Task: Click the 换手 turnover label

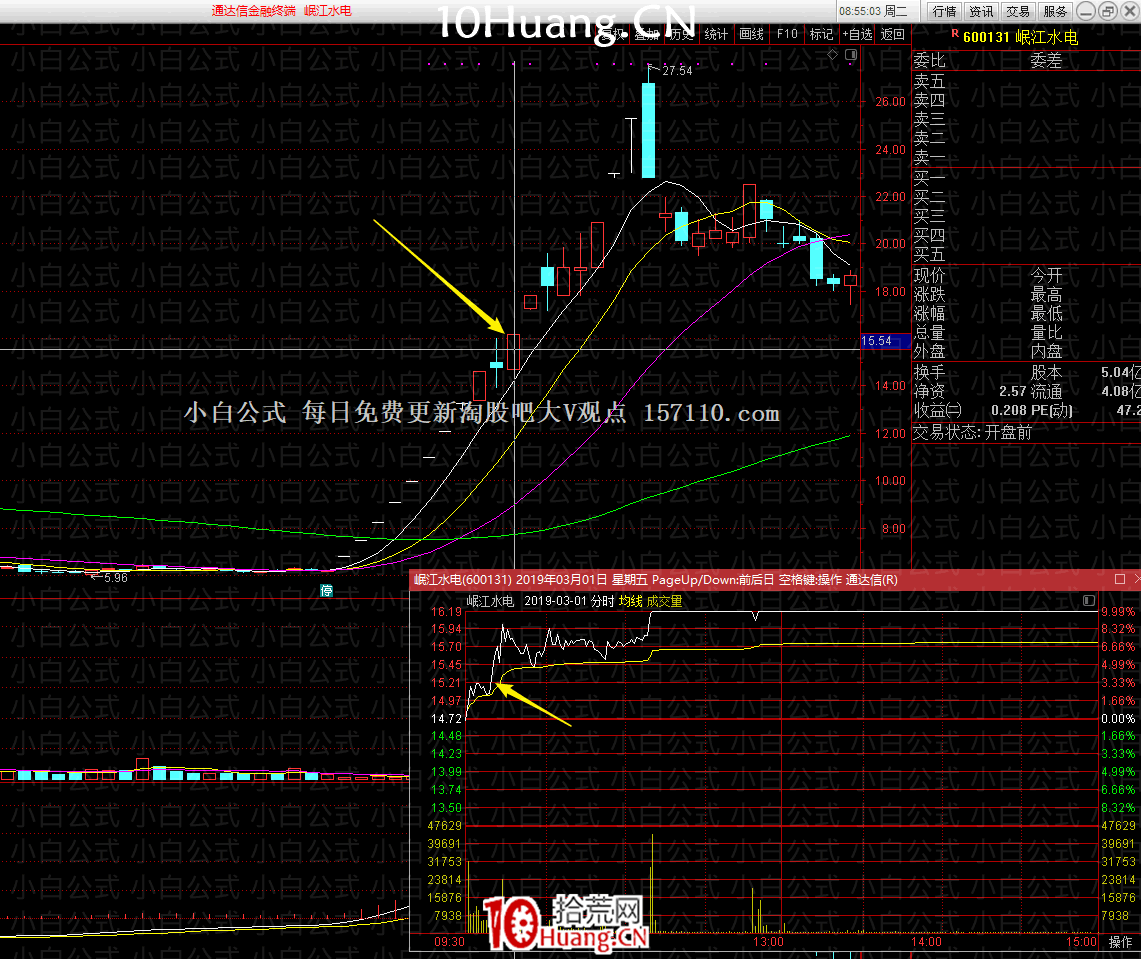Action: tap(929, 373)
